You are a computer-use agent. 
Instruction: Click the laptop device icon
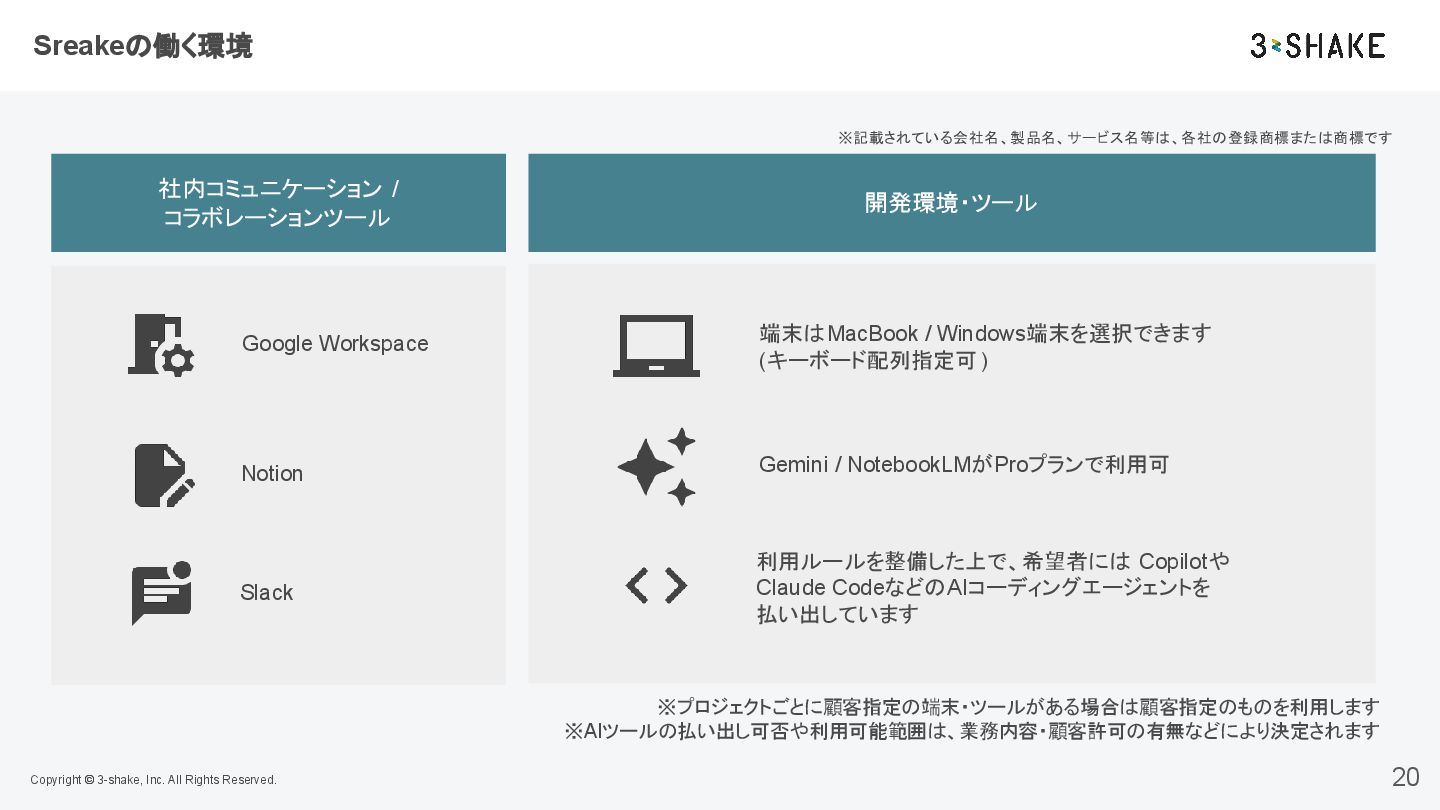[656, 346]
